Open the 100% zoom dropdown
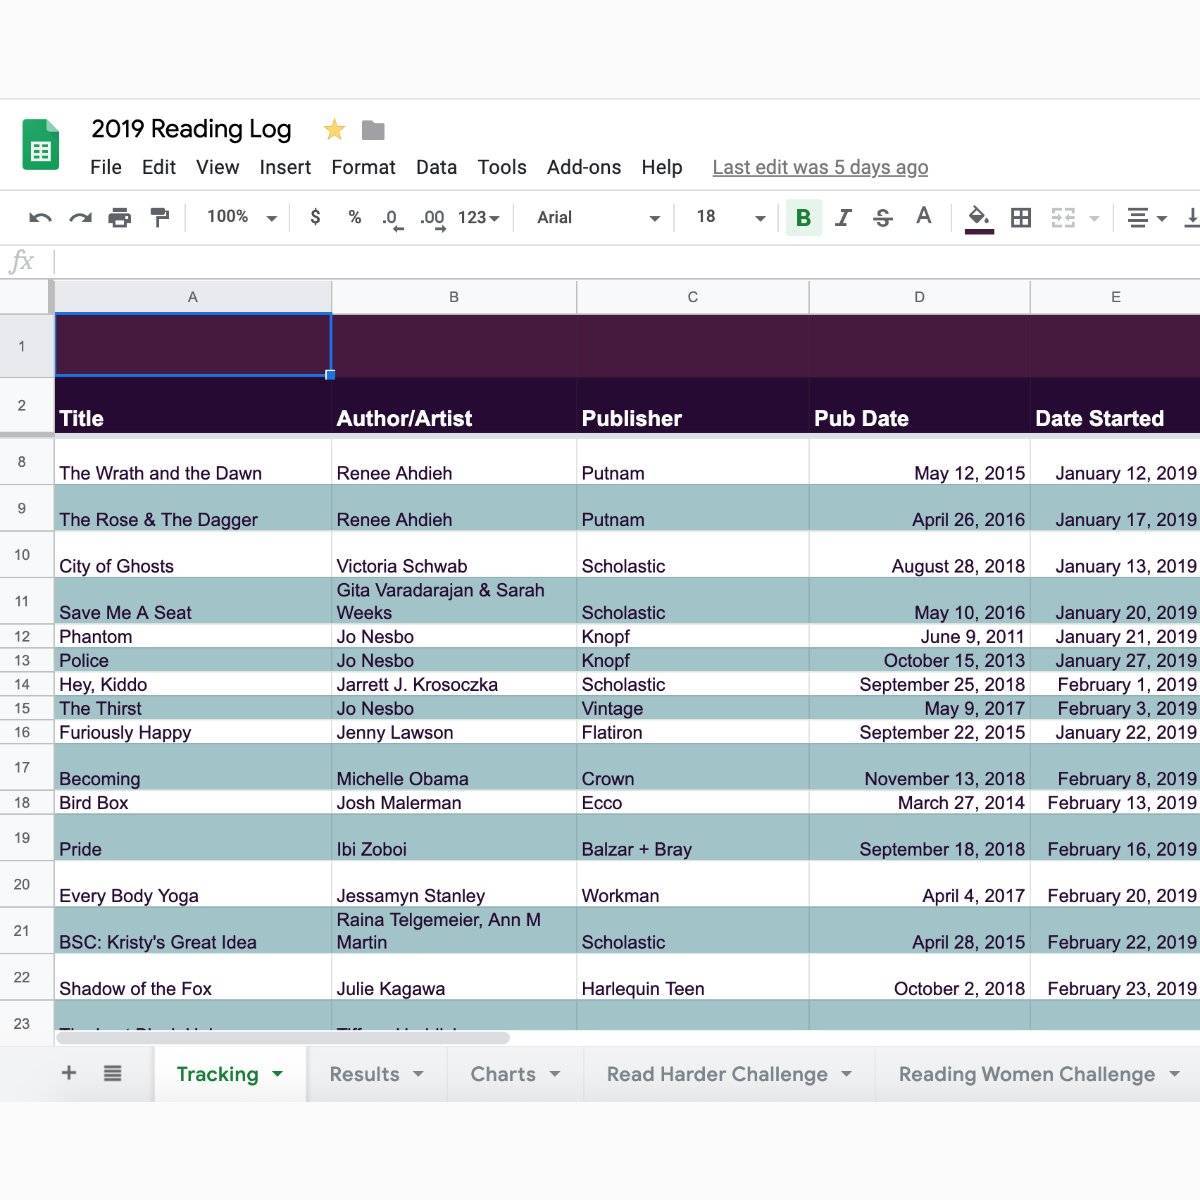The width and height of the screenshot is (1200, 1200). (241, 218)
